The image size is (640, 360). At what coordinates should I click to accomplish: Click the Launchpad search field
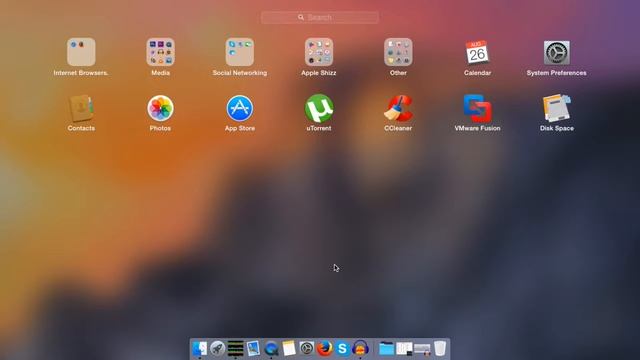(x=320, y=17)
